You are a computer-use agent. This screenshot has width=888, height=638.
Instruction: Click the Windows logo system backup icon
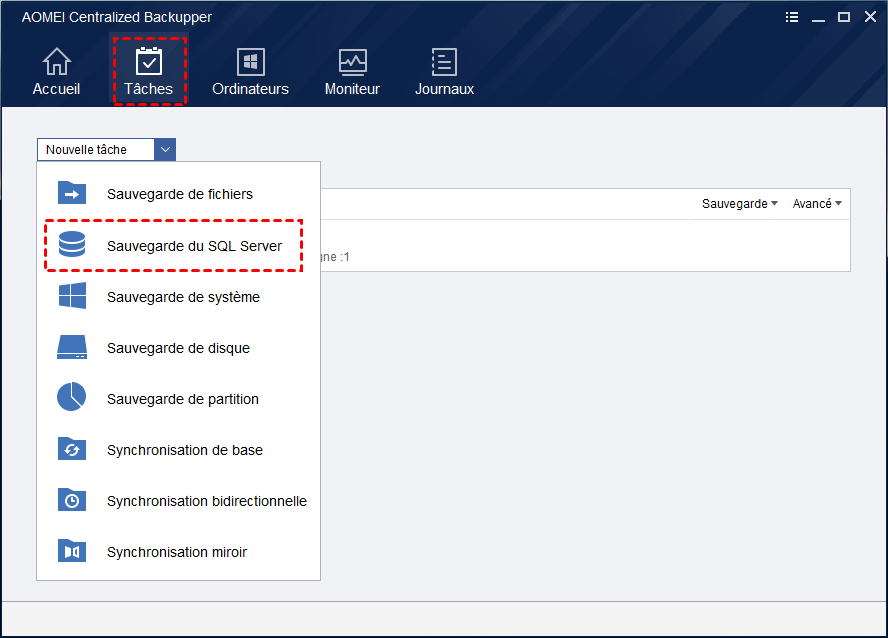(72, 296)
